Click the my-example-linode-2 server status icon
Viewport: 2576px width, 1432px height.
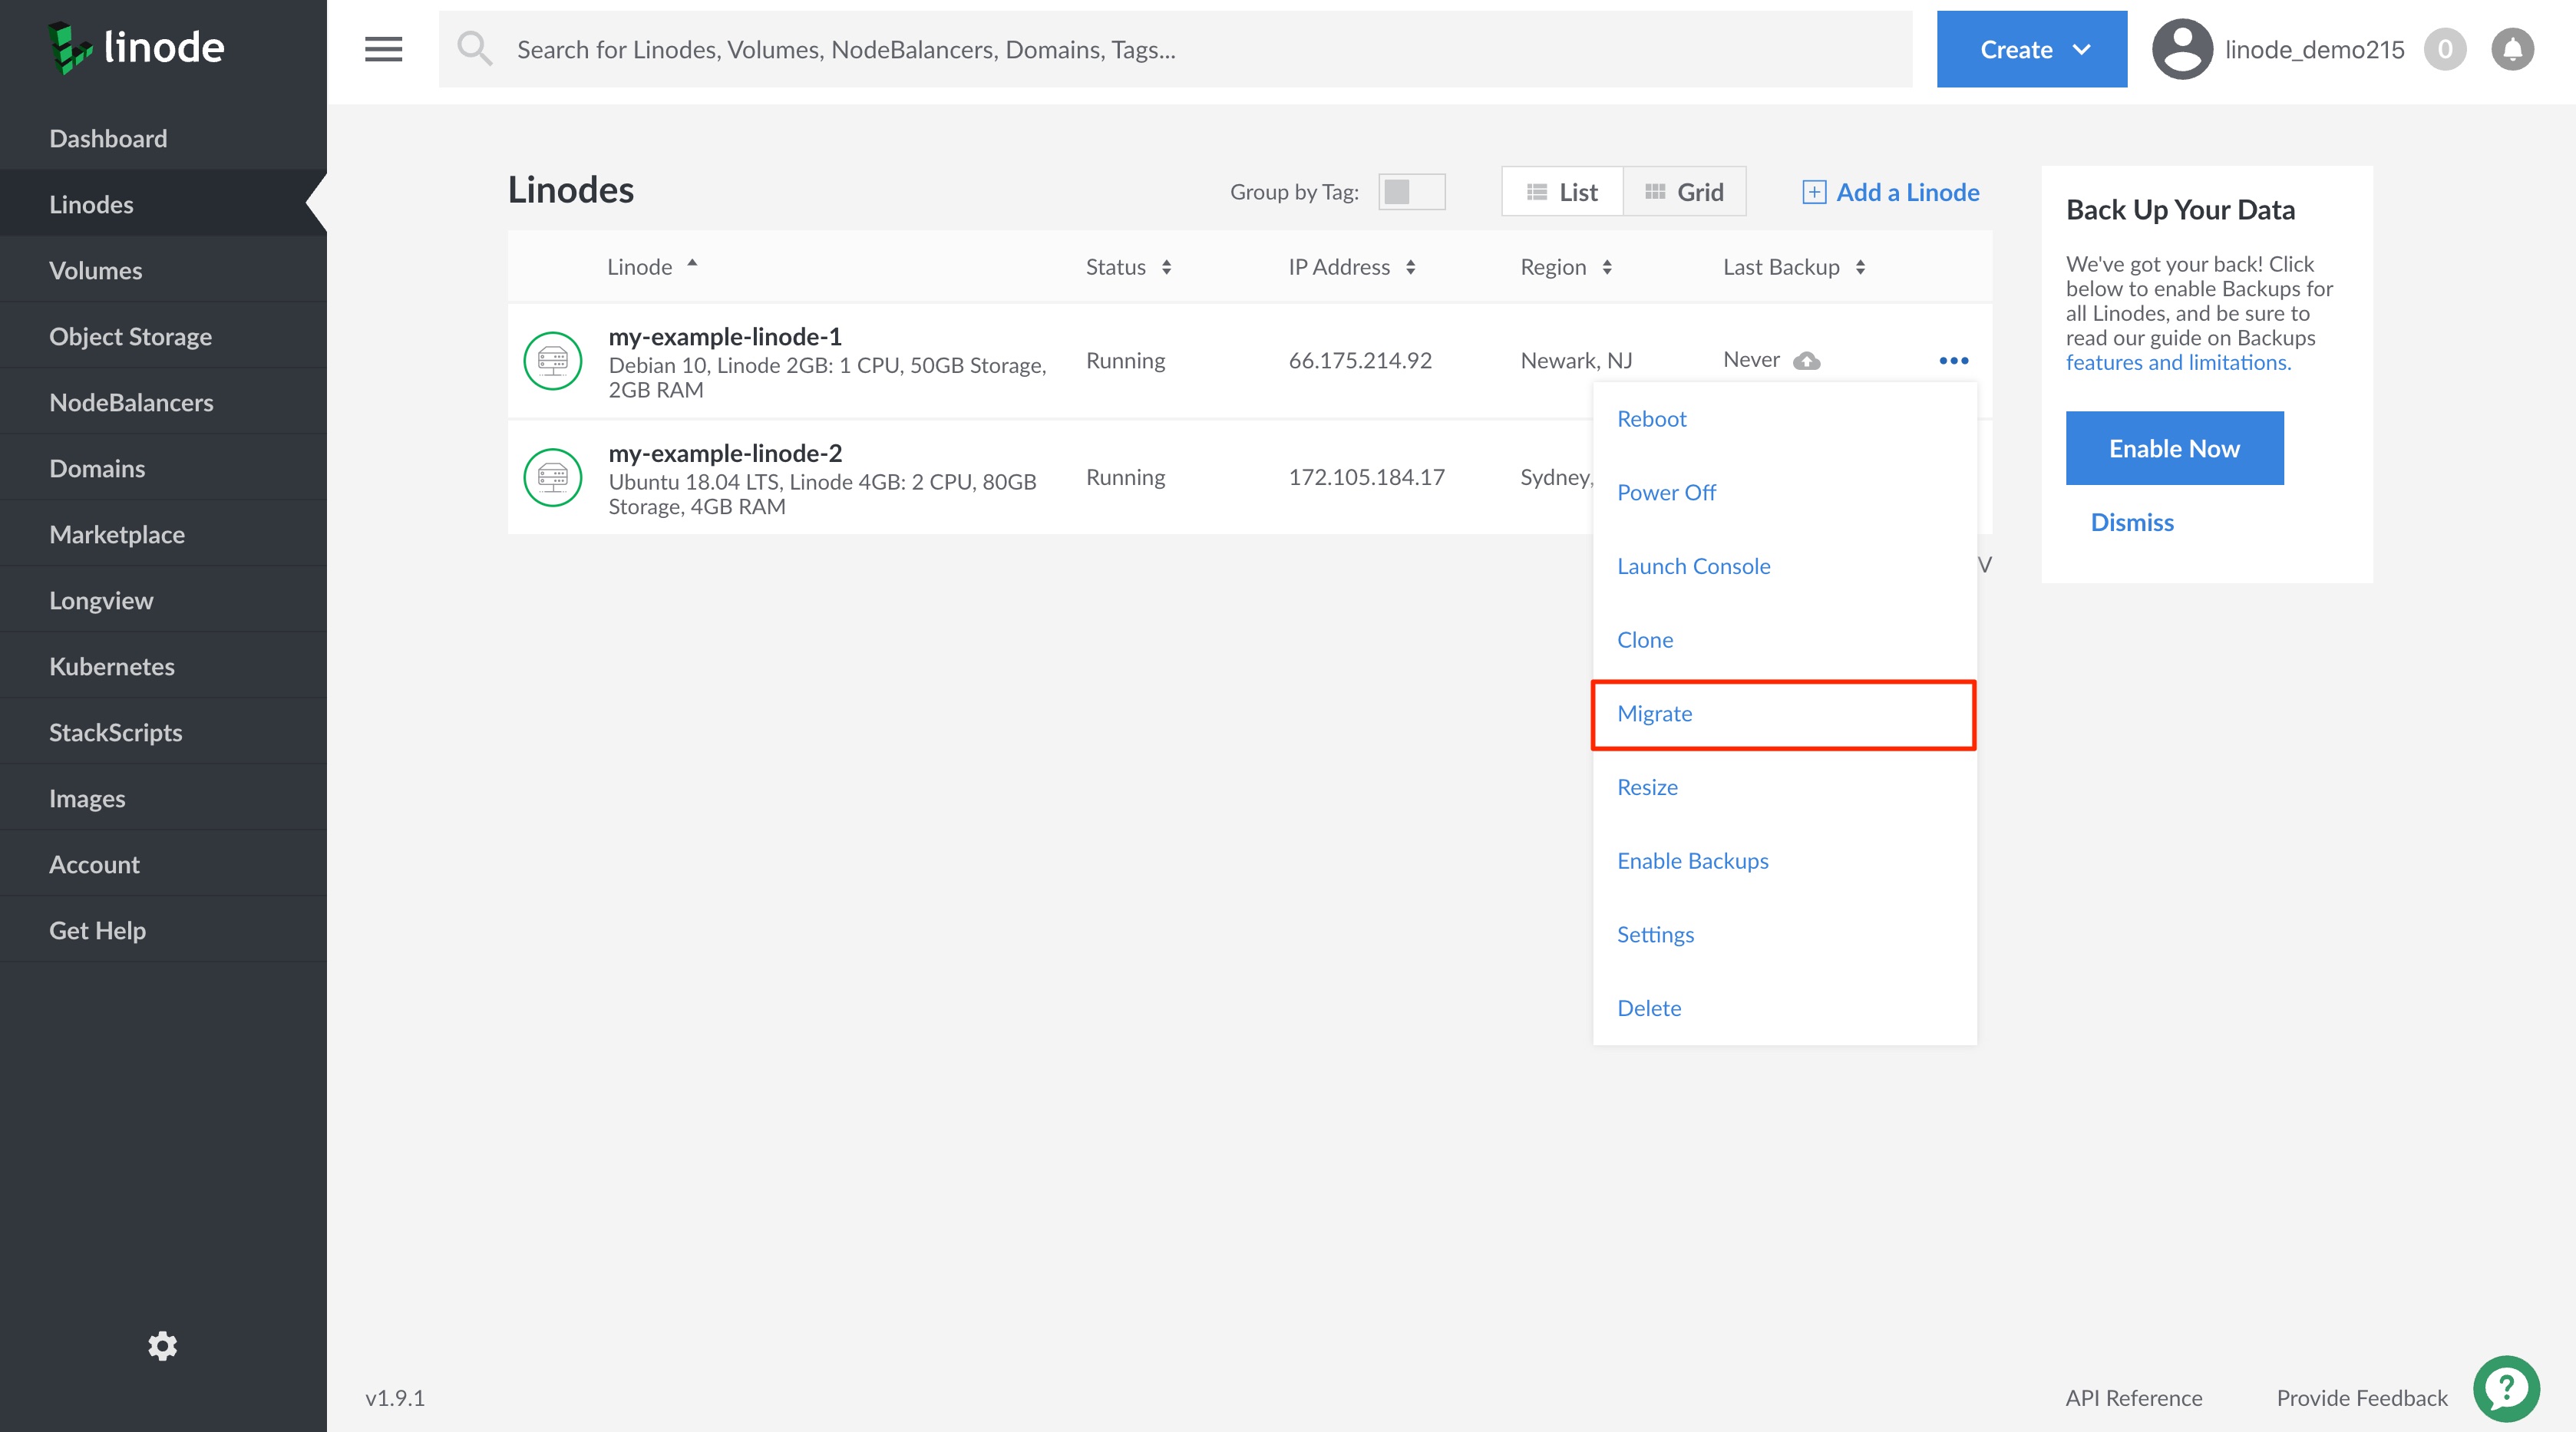click(x=552, y=477)
